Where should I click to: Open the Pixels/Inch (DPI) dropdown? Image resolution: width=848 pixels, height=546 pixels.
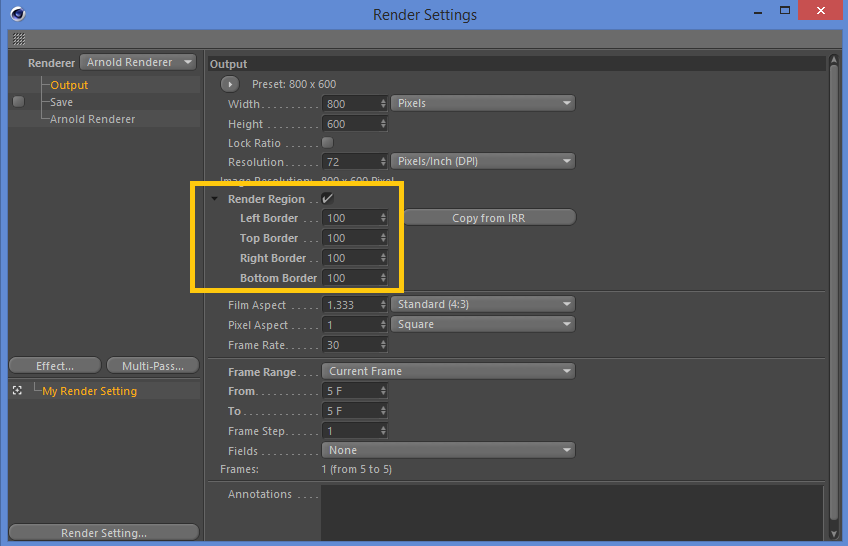tap(483, 161)
